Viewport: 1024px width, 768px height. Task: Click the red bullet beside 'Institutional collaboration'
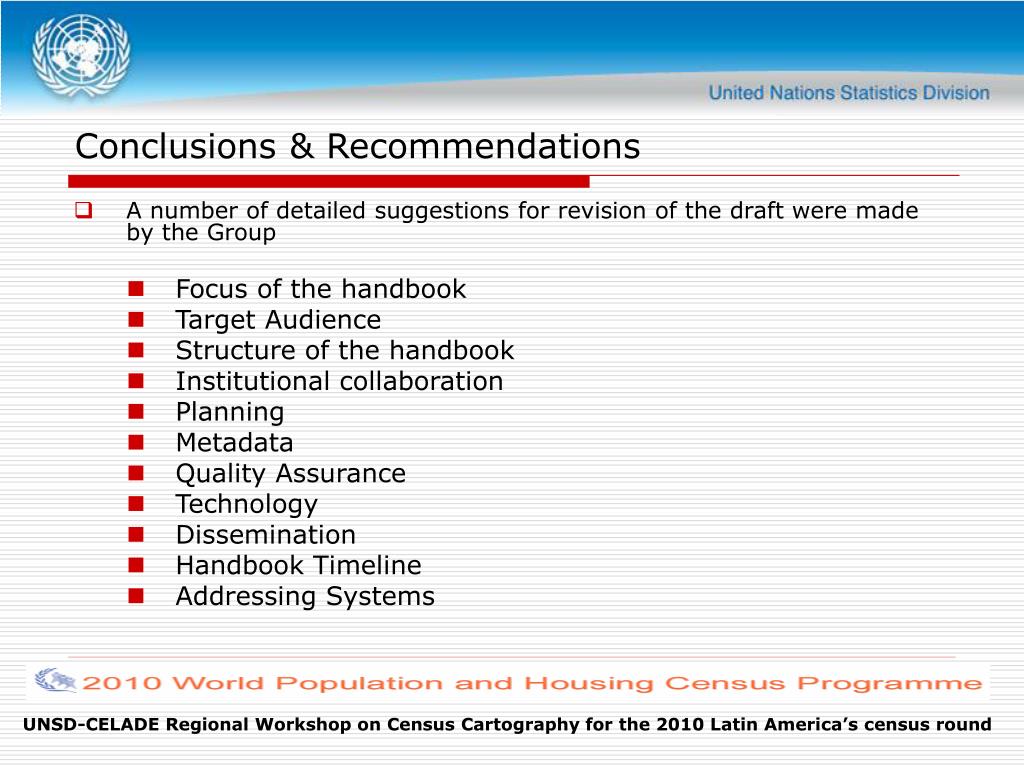(x=136, y=381)
